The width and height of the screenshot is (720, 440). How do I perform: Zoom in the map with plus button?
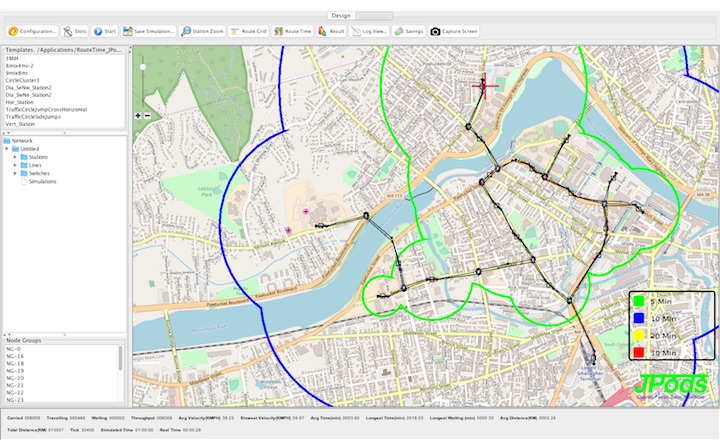(x=139, y=116)
